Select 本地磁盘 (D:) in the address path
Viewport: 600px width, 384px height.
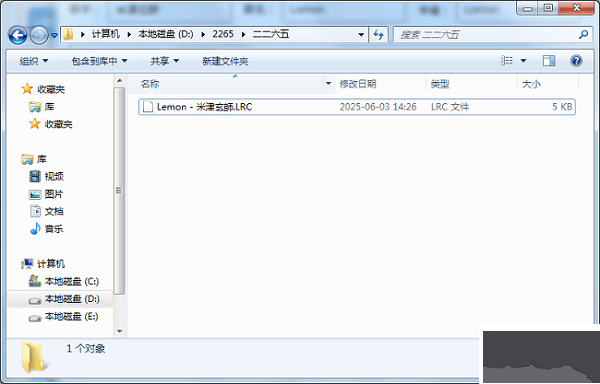click(x=166, y=34)
